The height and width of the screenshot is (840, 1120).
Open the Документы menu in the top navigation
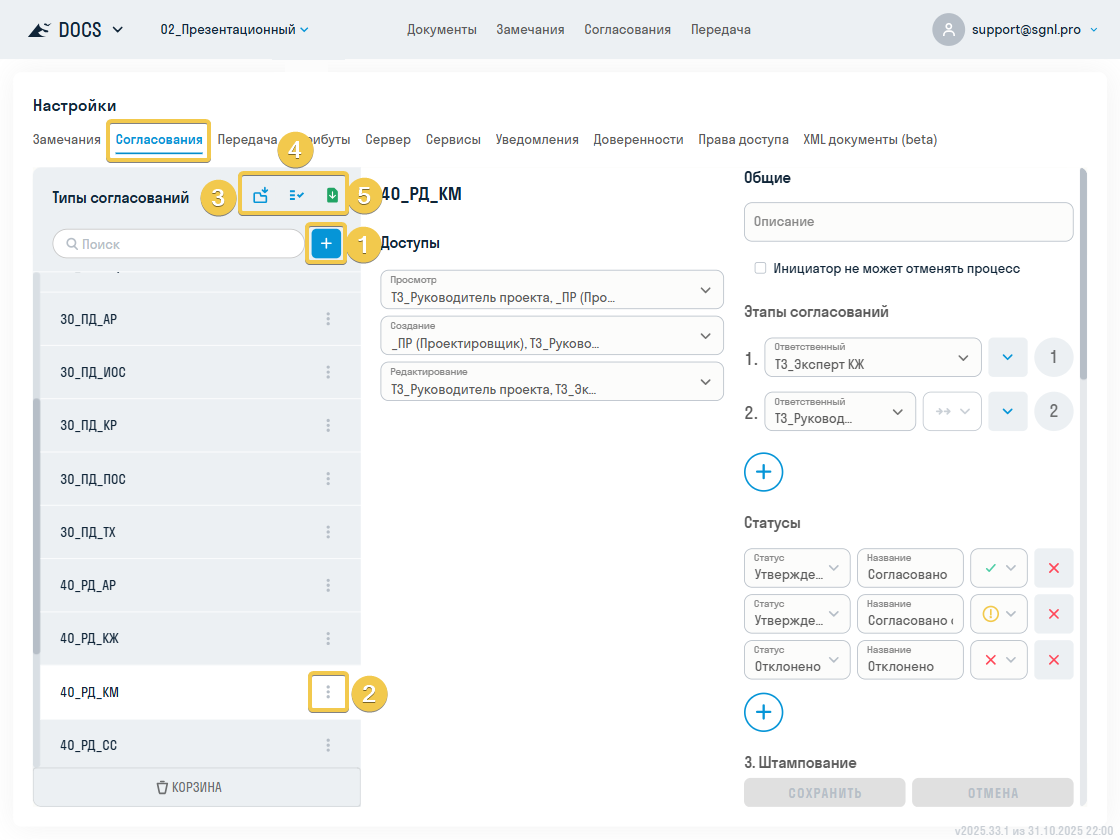click(x=441, y=30)
